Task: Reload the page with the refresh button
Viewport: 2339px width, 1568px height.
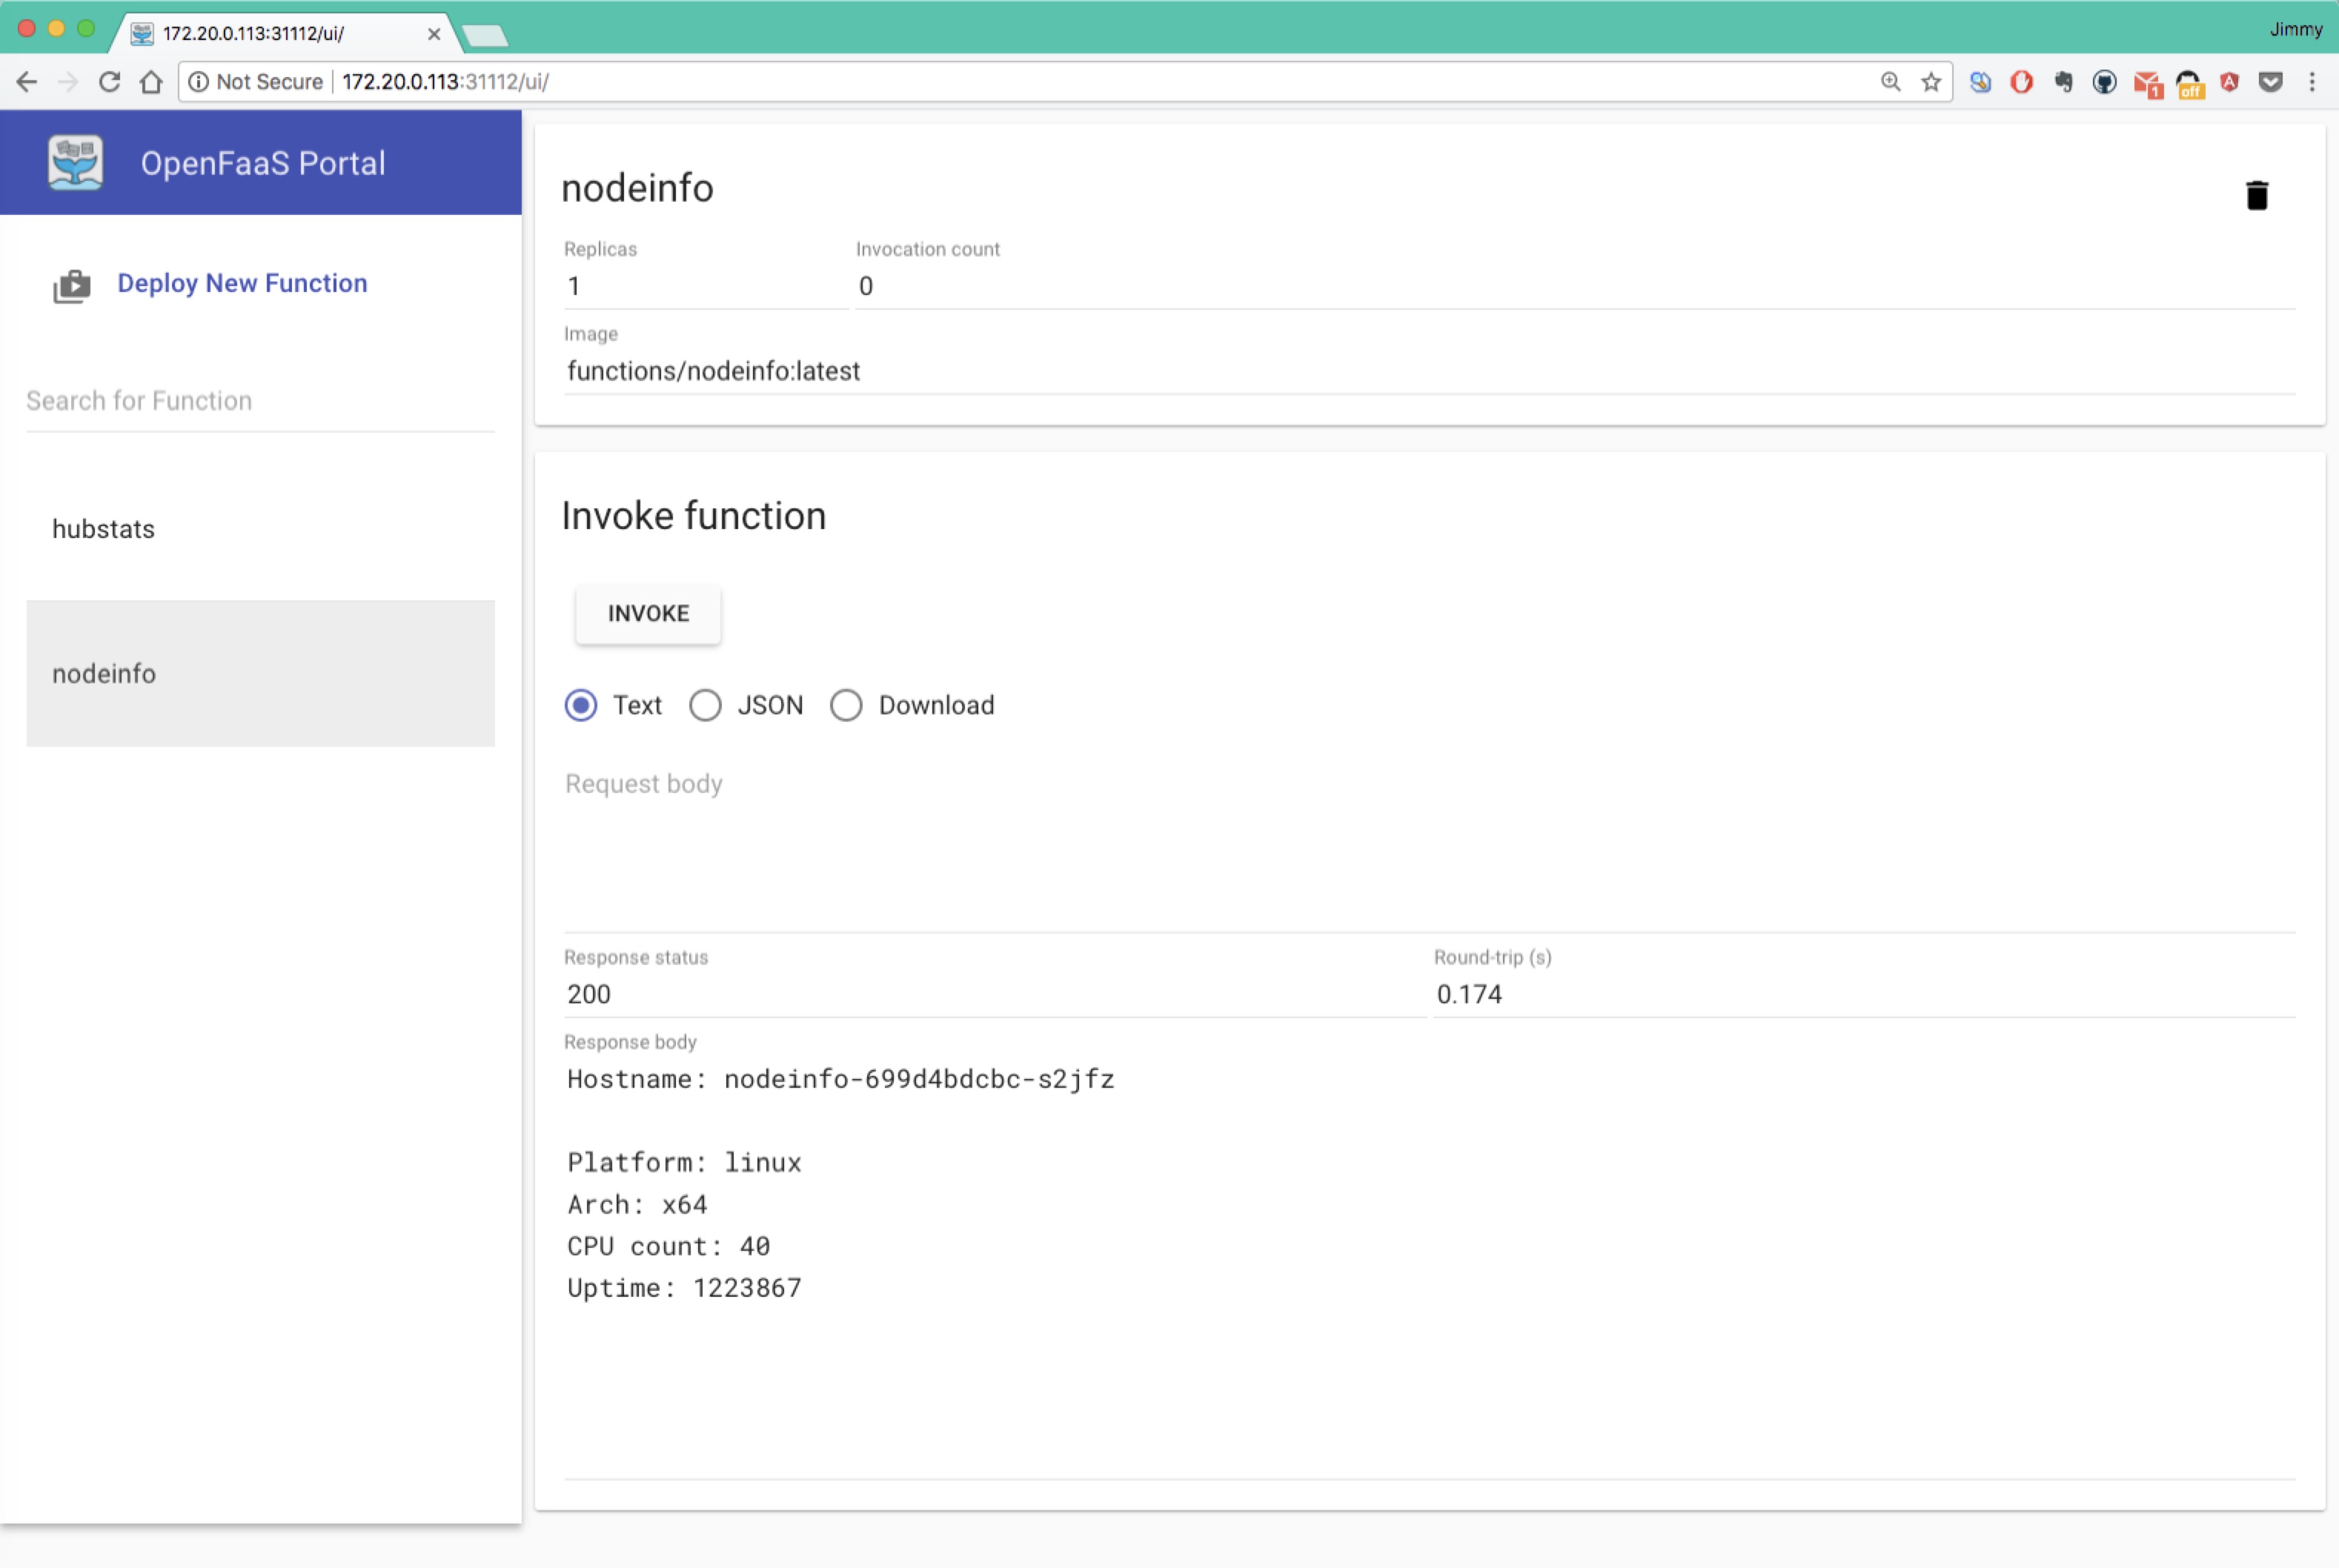Action: click(x=109, y=82)
